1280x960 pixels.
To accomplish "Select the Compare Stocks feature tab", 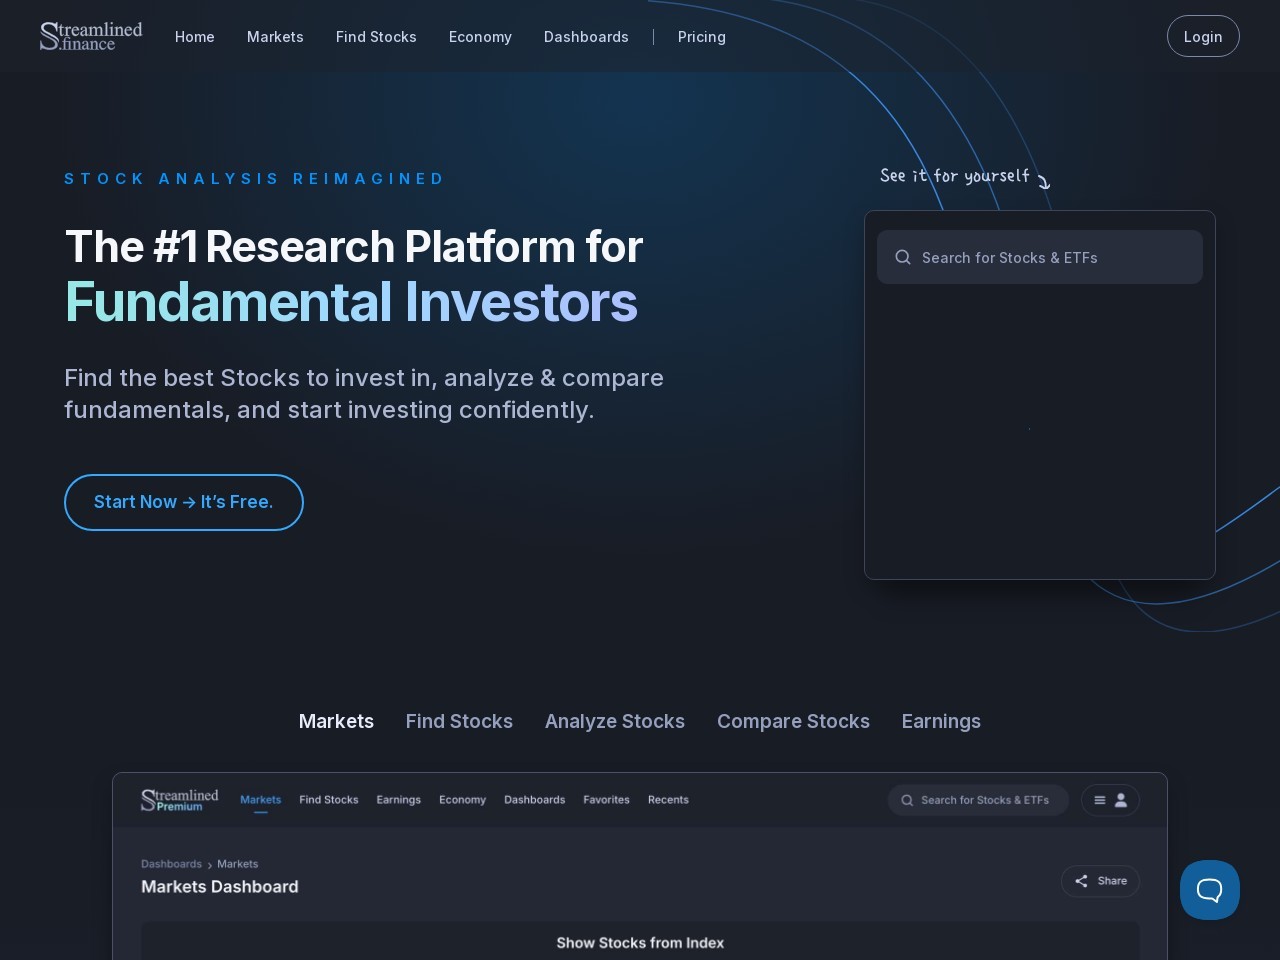I will pos(793,721).
